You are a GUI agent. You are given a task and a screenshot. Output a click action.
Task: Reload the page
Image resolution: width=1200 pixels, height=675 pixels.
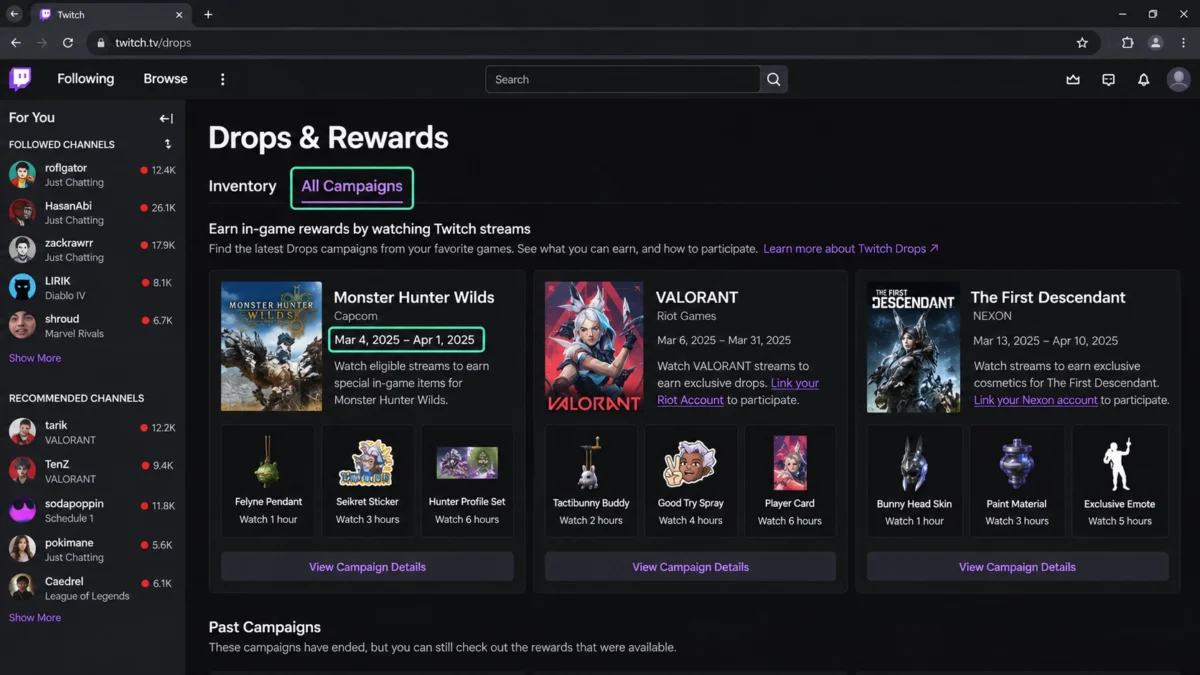coord(68,43)
